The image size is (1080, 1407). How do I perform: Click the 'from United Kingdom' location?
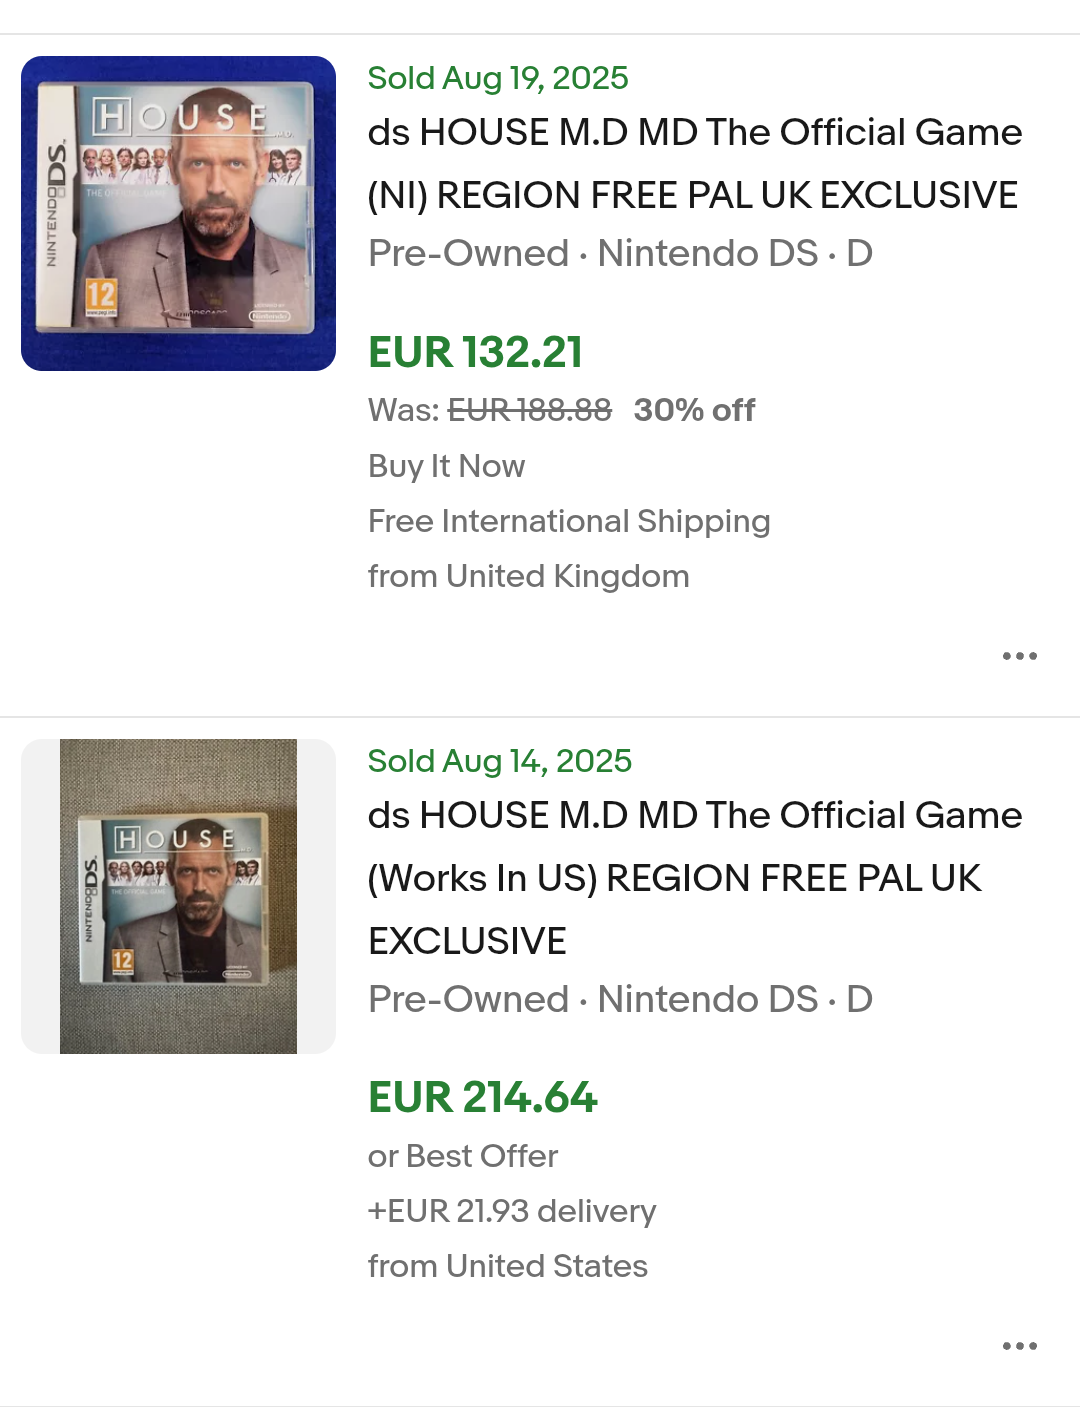tap(528, 576)
